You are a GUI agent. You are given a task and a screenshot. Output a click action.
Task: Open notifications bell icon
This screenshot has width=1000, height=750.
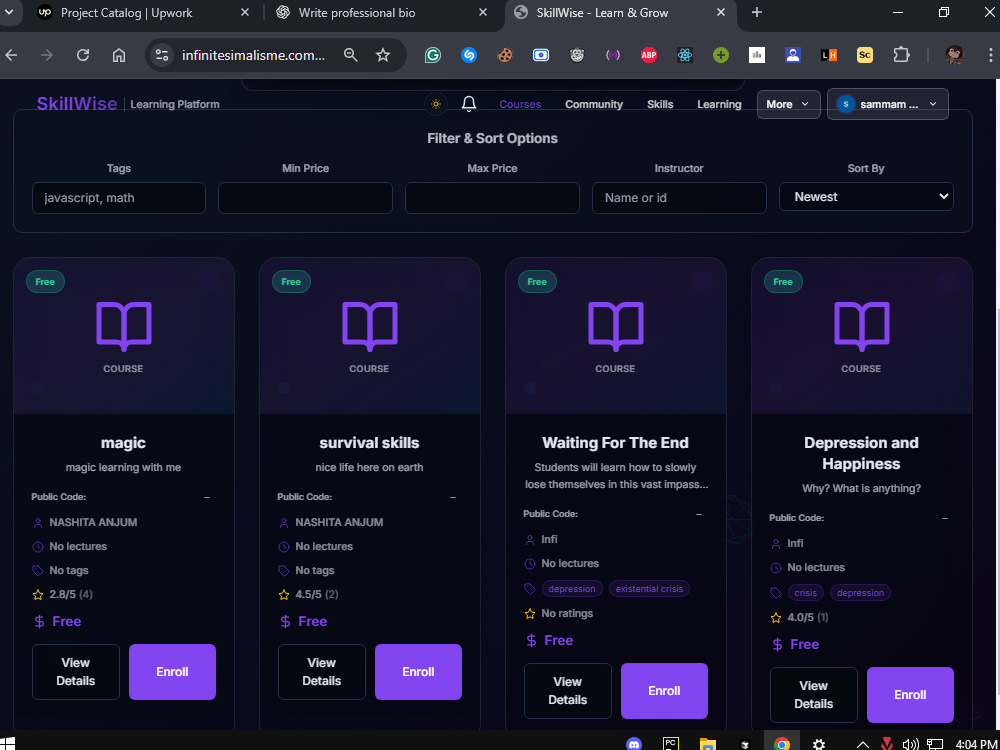click(469, 104)
